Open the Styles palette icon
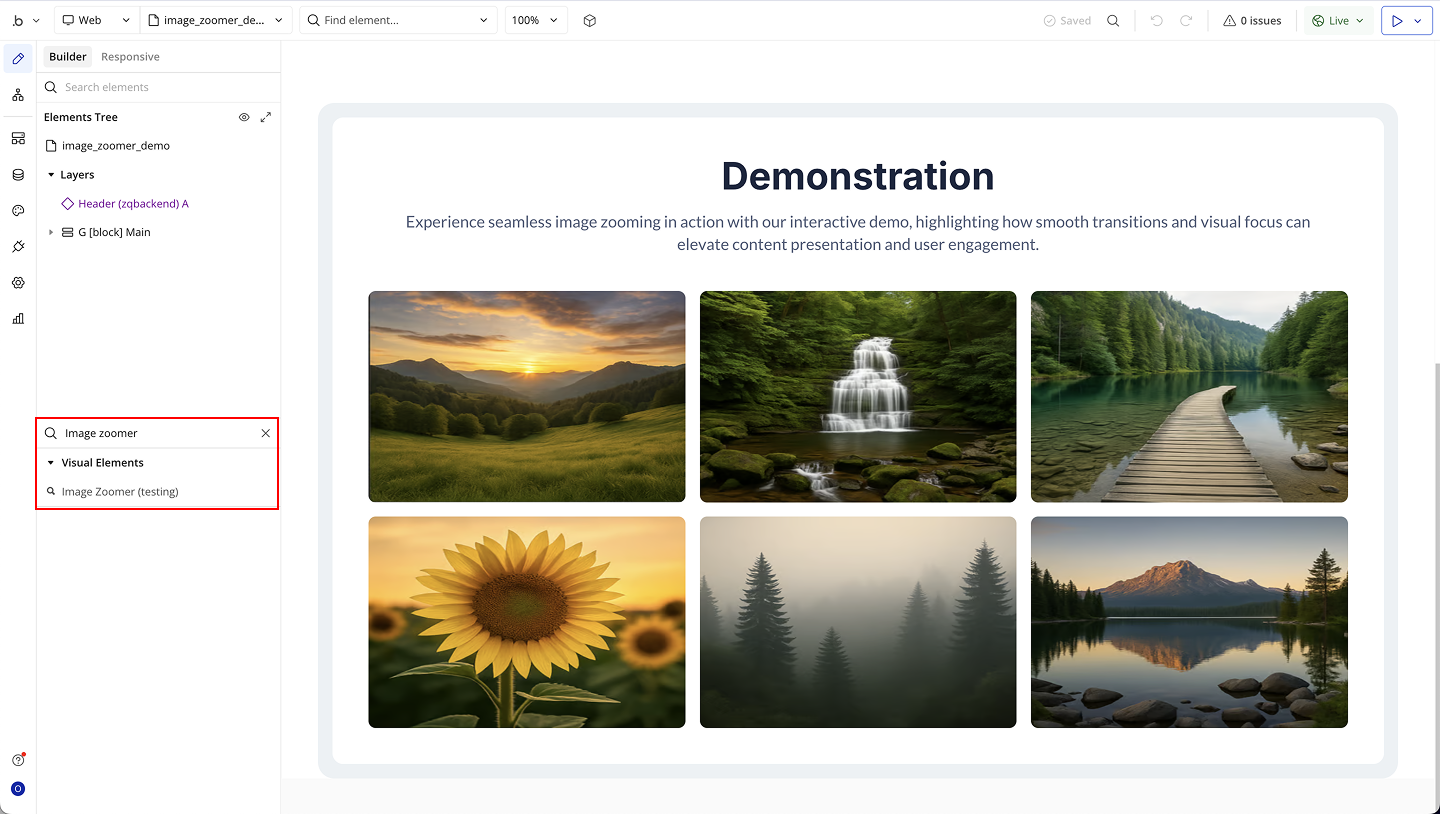Screen dimensions: 1440x814 coord(18,211)
